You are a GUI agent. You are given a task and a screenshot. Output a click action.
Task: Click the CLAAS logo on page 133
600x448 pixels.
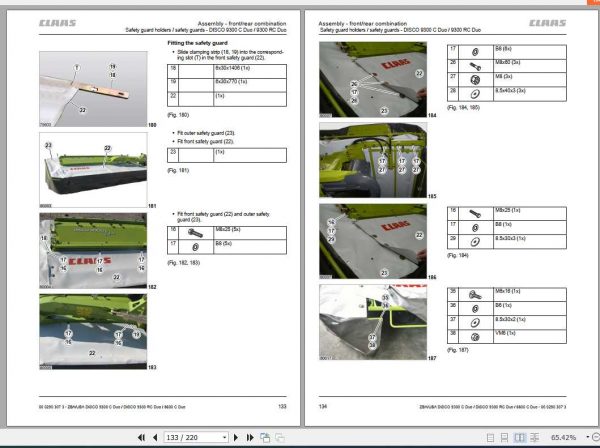tap(57, 23)
